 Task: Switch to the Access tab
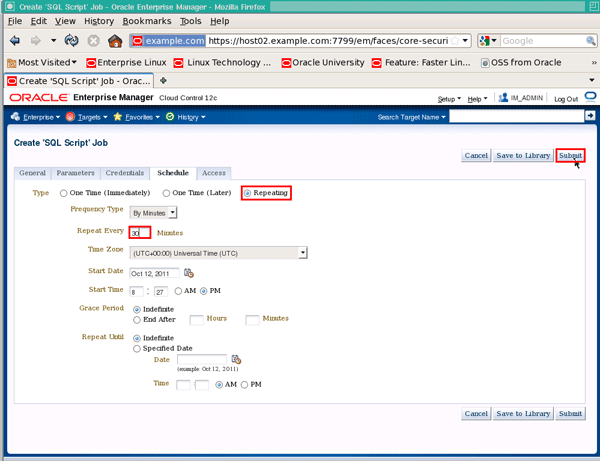214,173
